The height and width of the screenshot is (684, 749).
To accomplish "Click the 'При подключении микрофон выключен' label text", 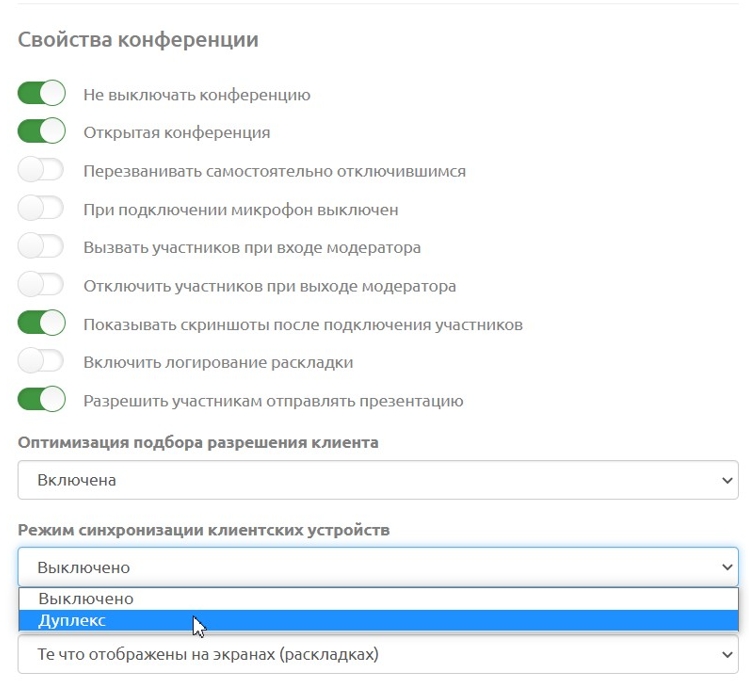I will 241,209.
